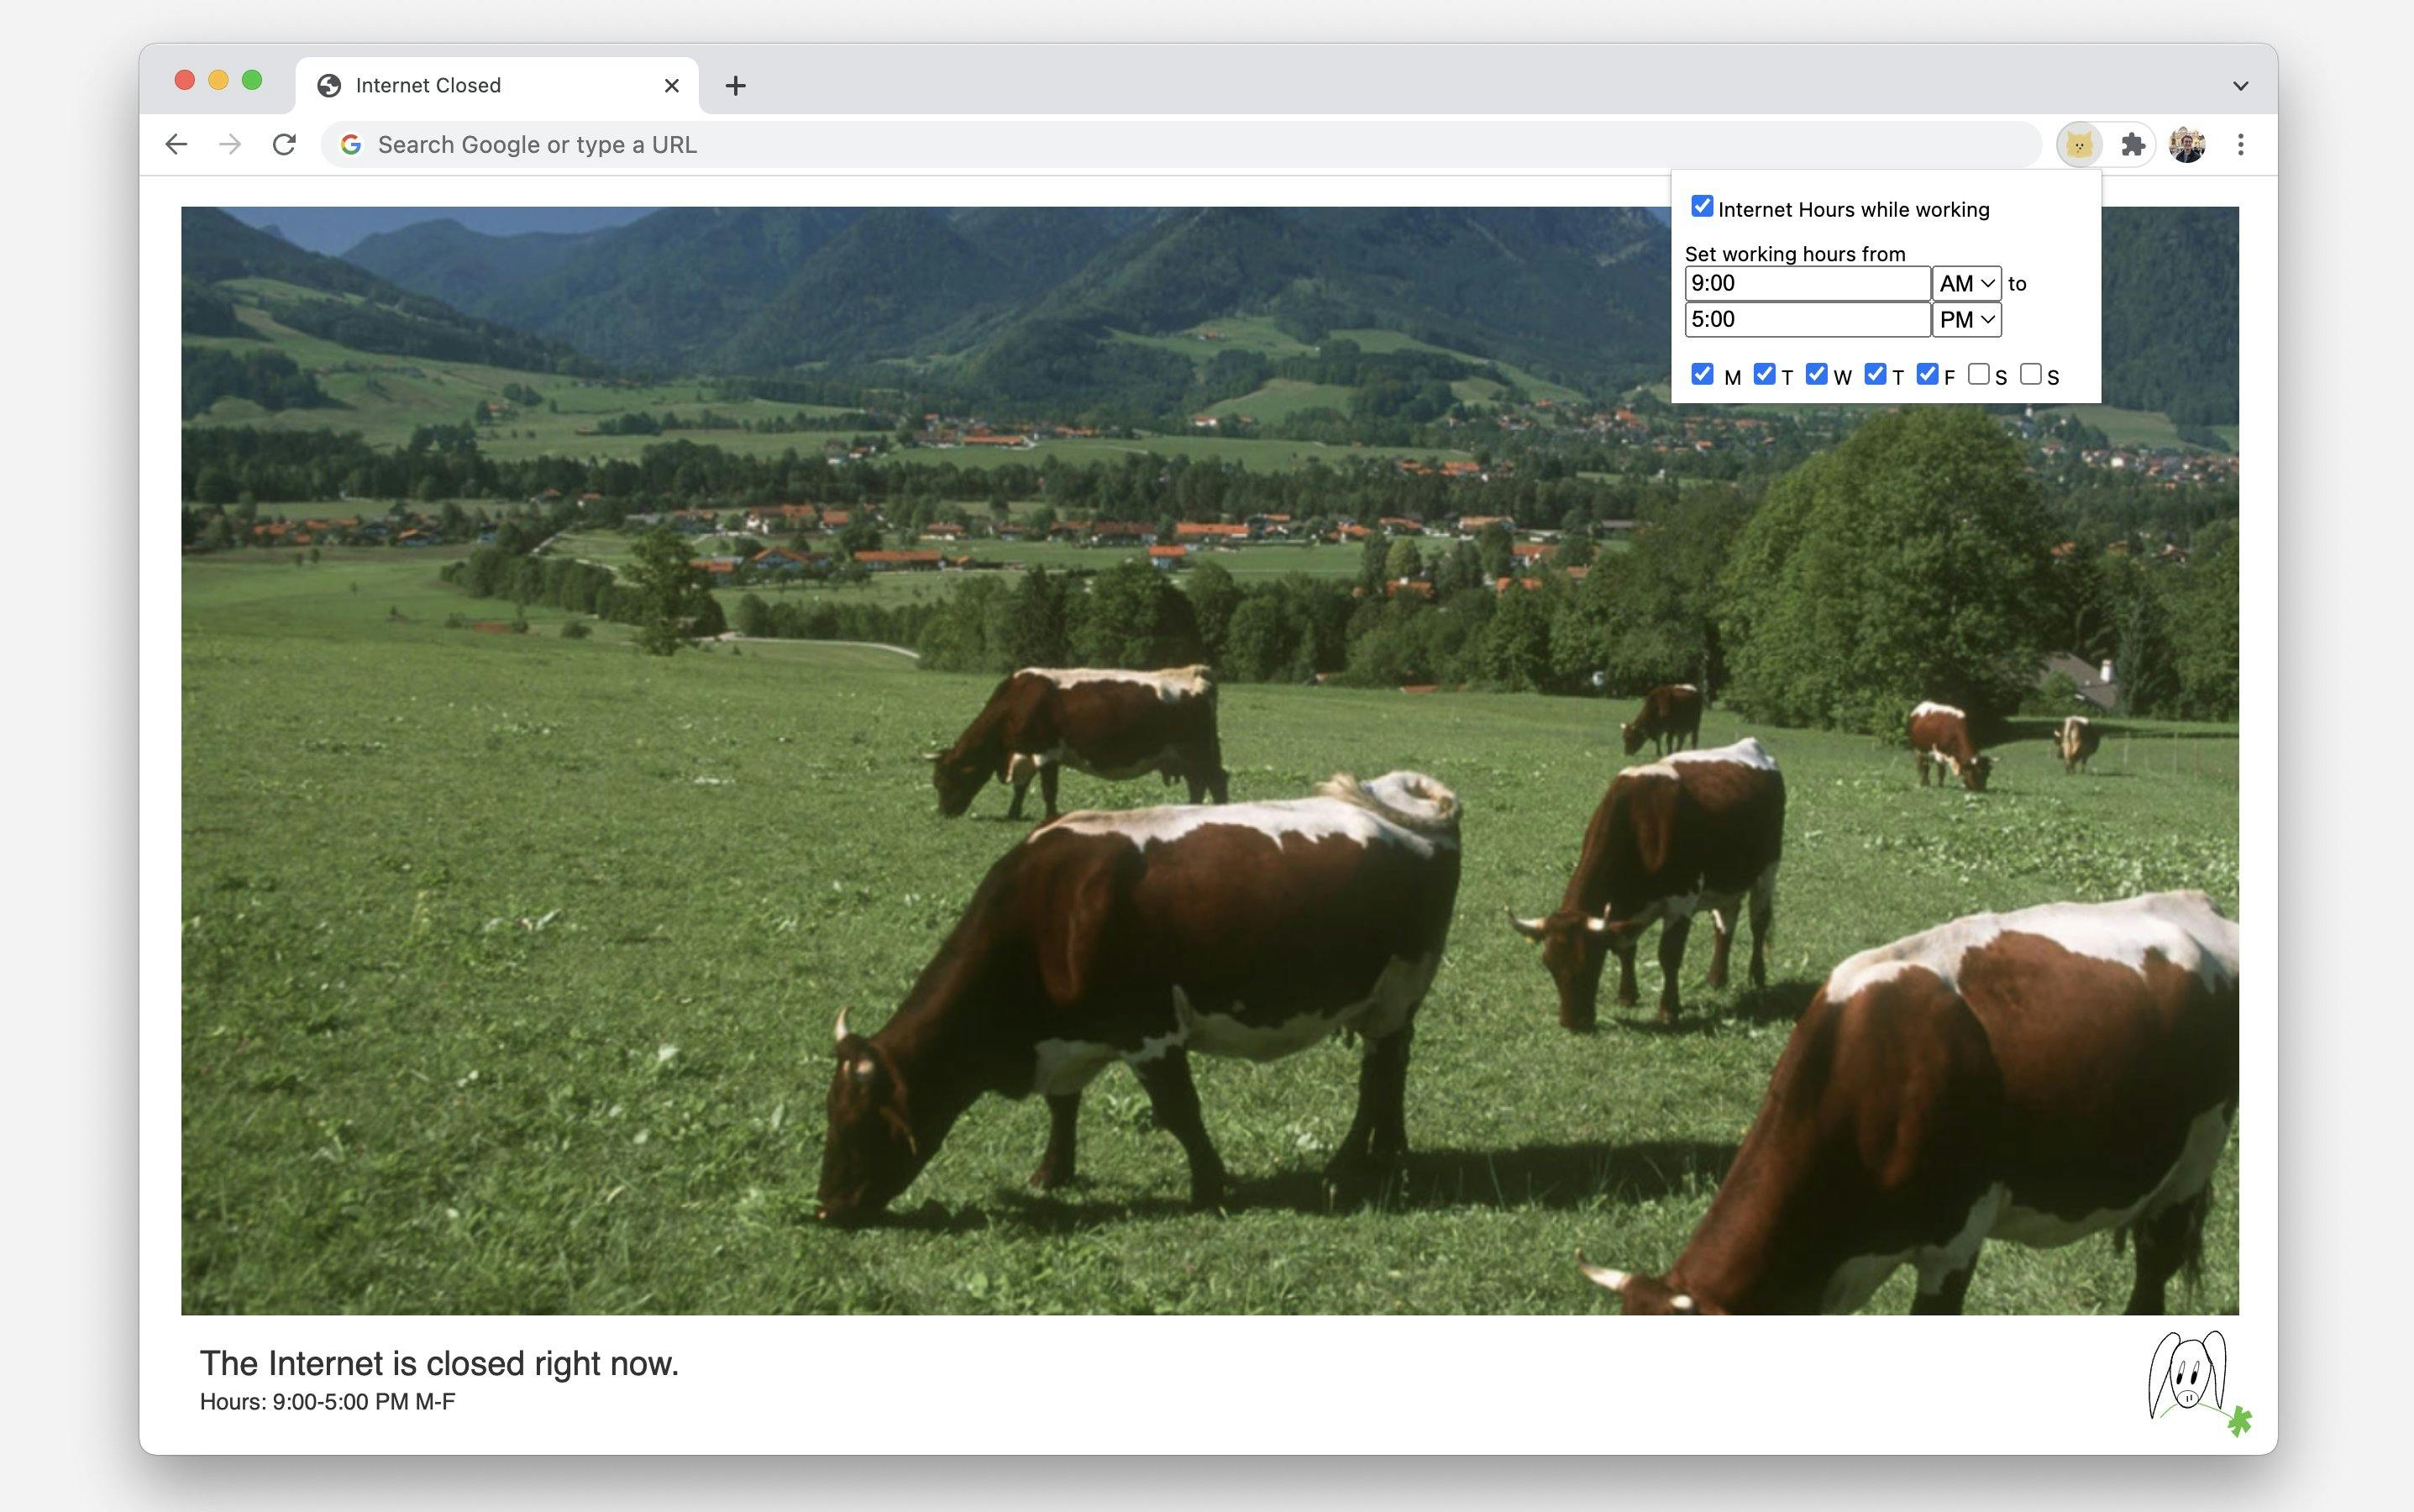Click the 5:00 end time field
Screen dimensions: 2414x1512
[x=1807, y=320]
